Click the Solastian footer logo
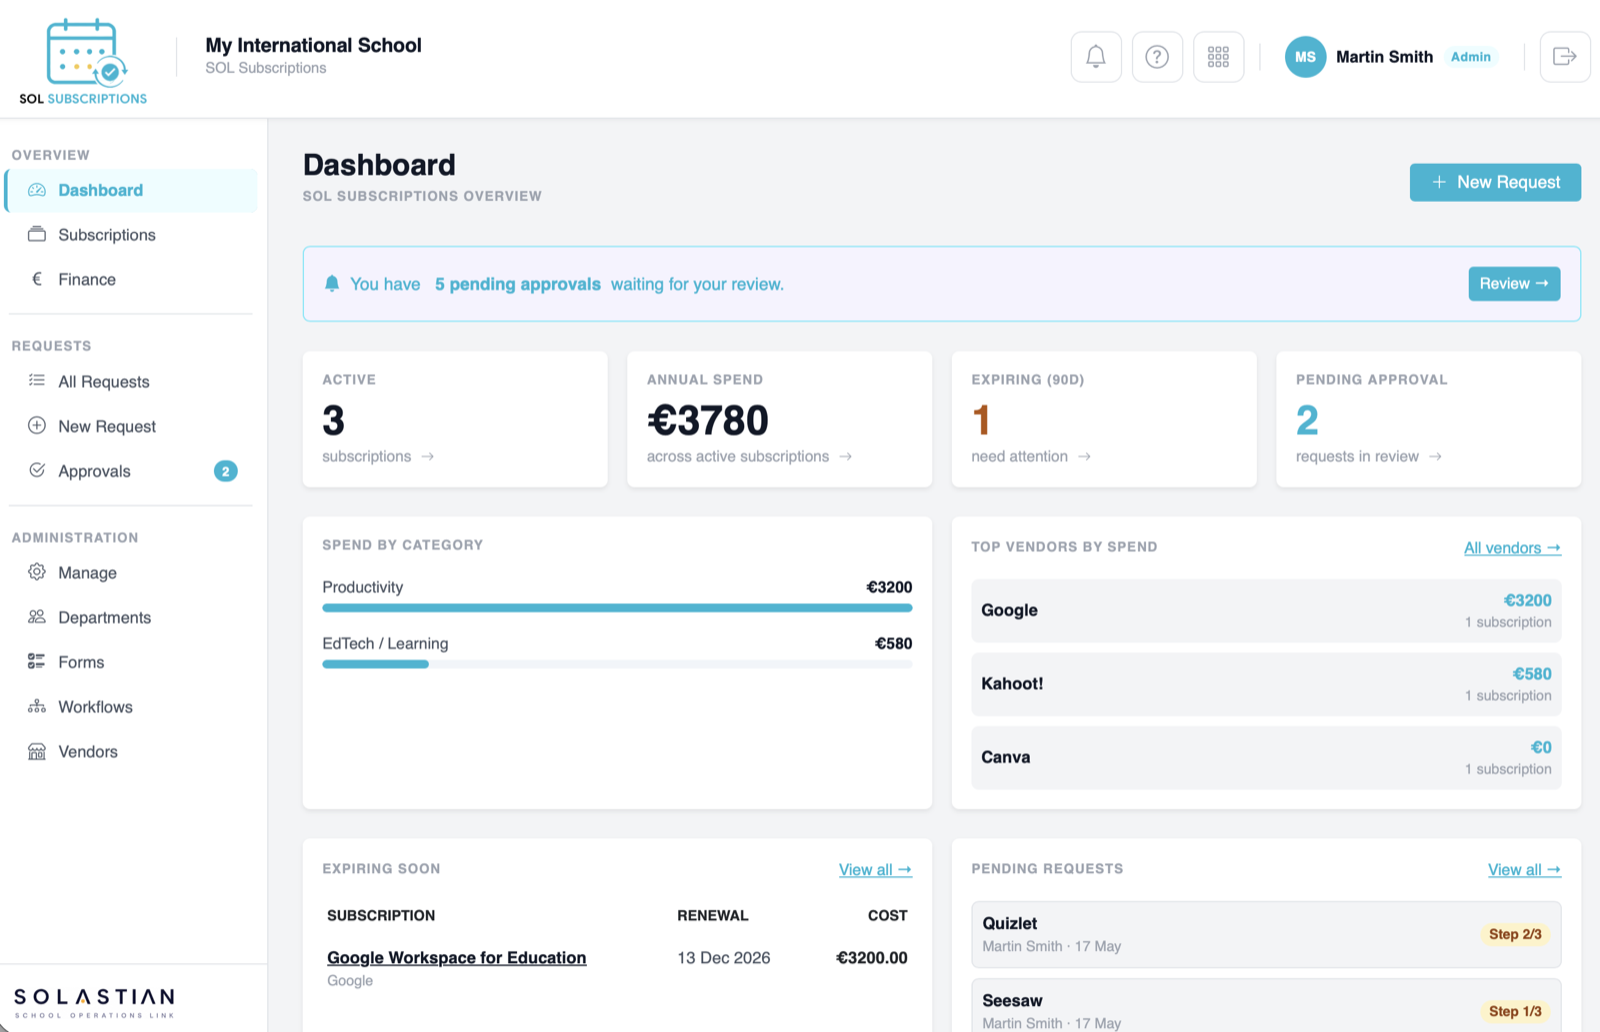Viewport: 1600px width, 1032px height. point(94,1002)
